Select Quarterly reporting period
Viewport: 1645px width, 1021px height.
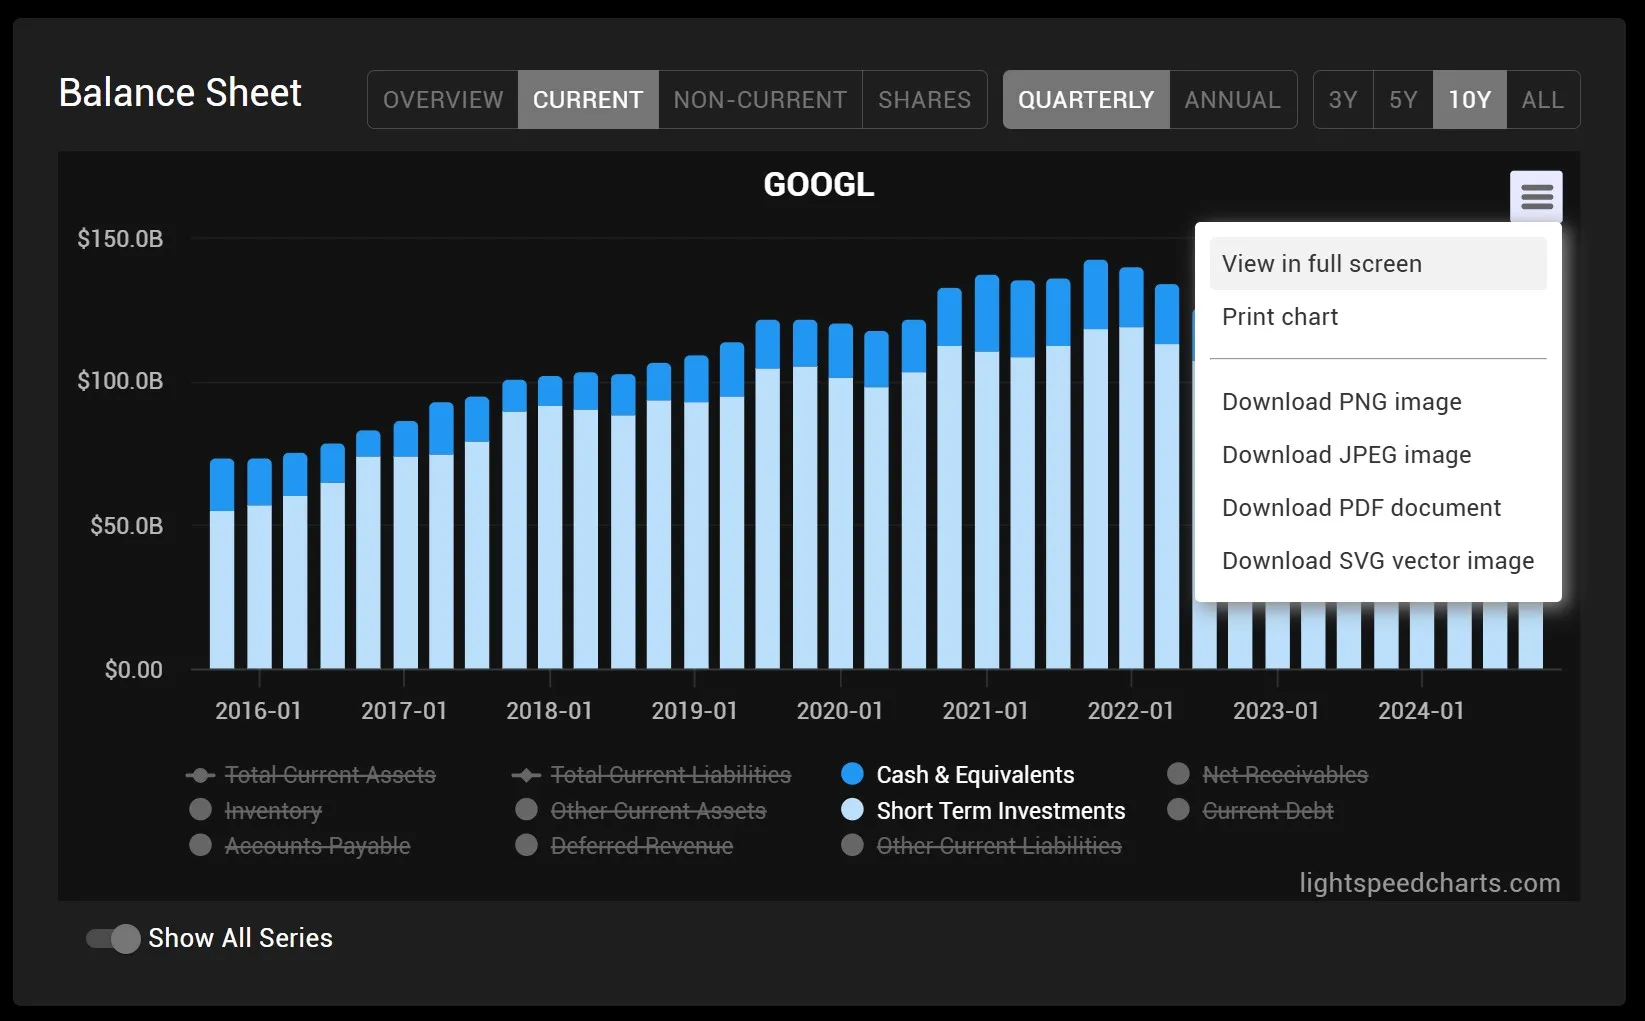coord(1086,100)
